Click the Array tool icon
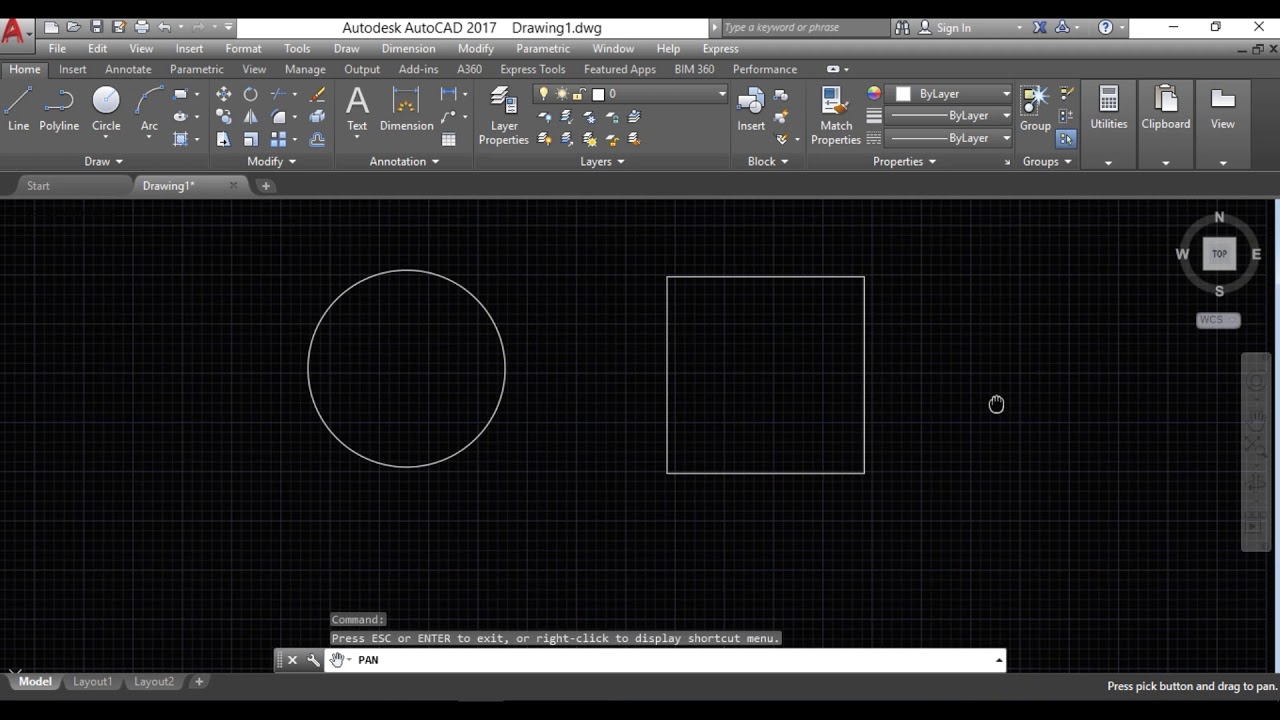This screenshot has height=720, width=1280. (x=279, y=140)
